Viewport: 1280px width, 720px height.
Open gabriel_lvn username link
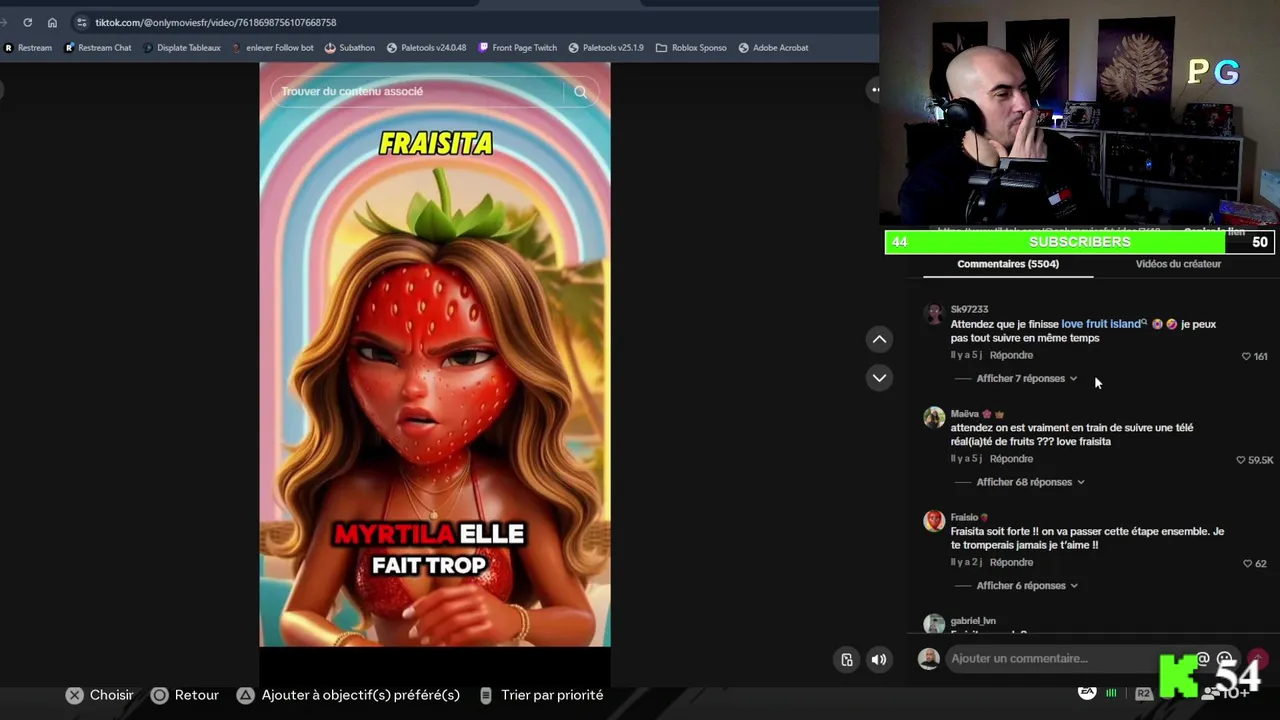(x=973, y=621)
